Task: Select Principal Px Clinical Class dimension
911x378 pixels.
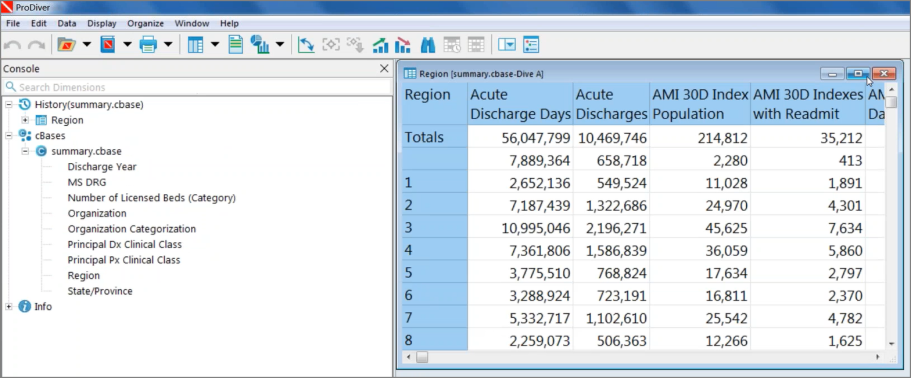Action: click(x=124, y=260)
